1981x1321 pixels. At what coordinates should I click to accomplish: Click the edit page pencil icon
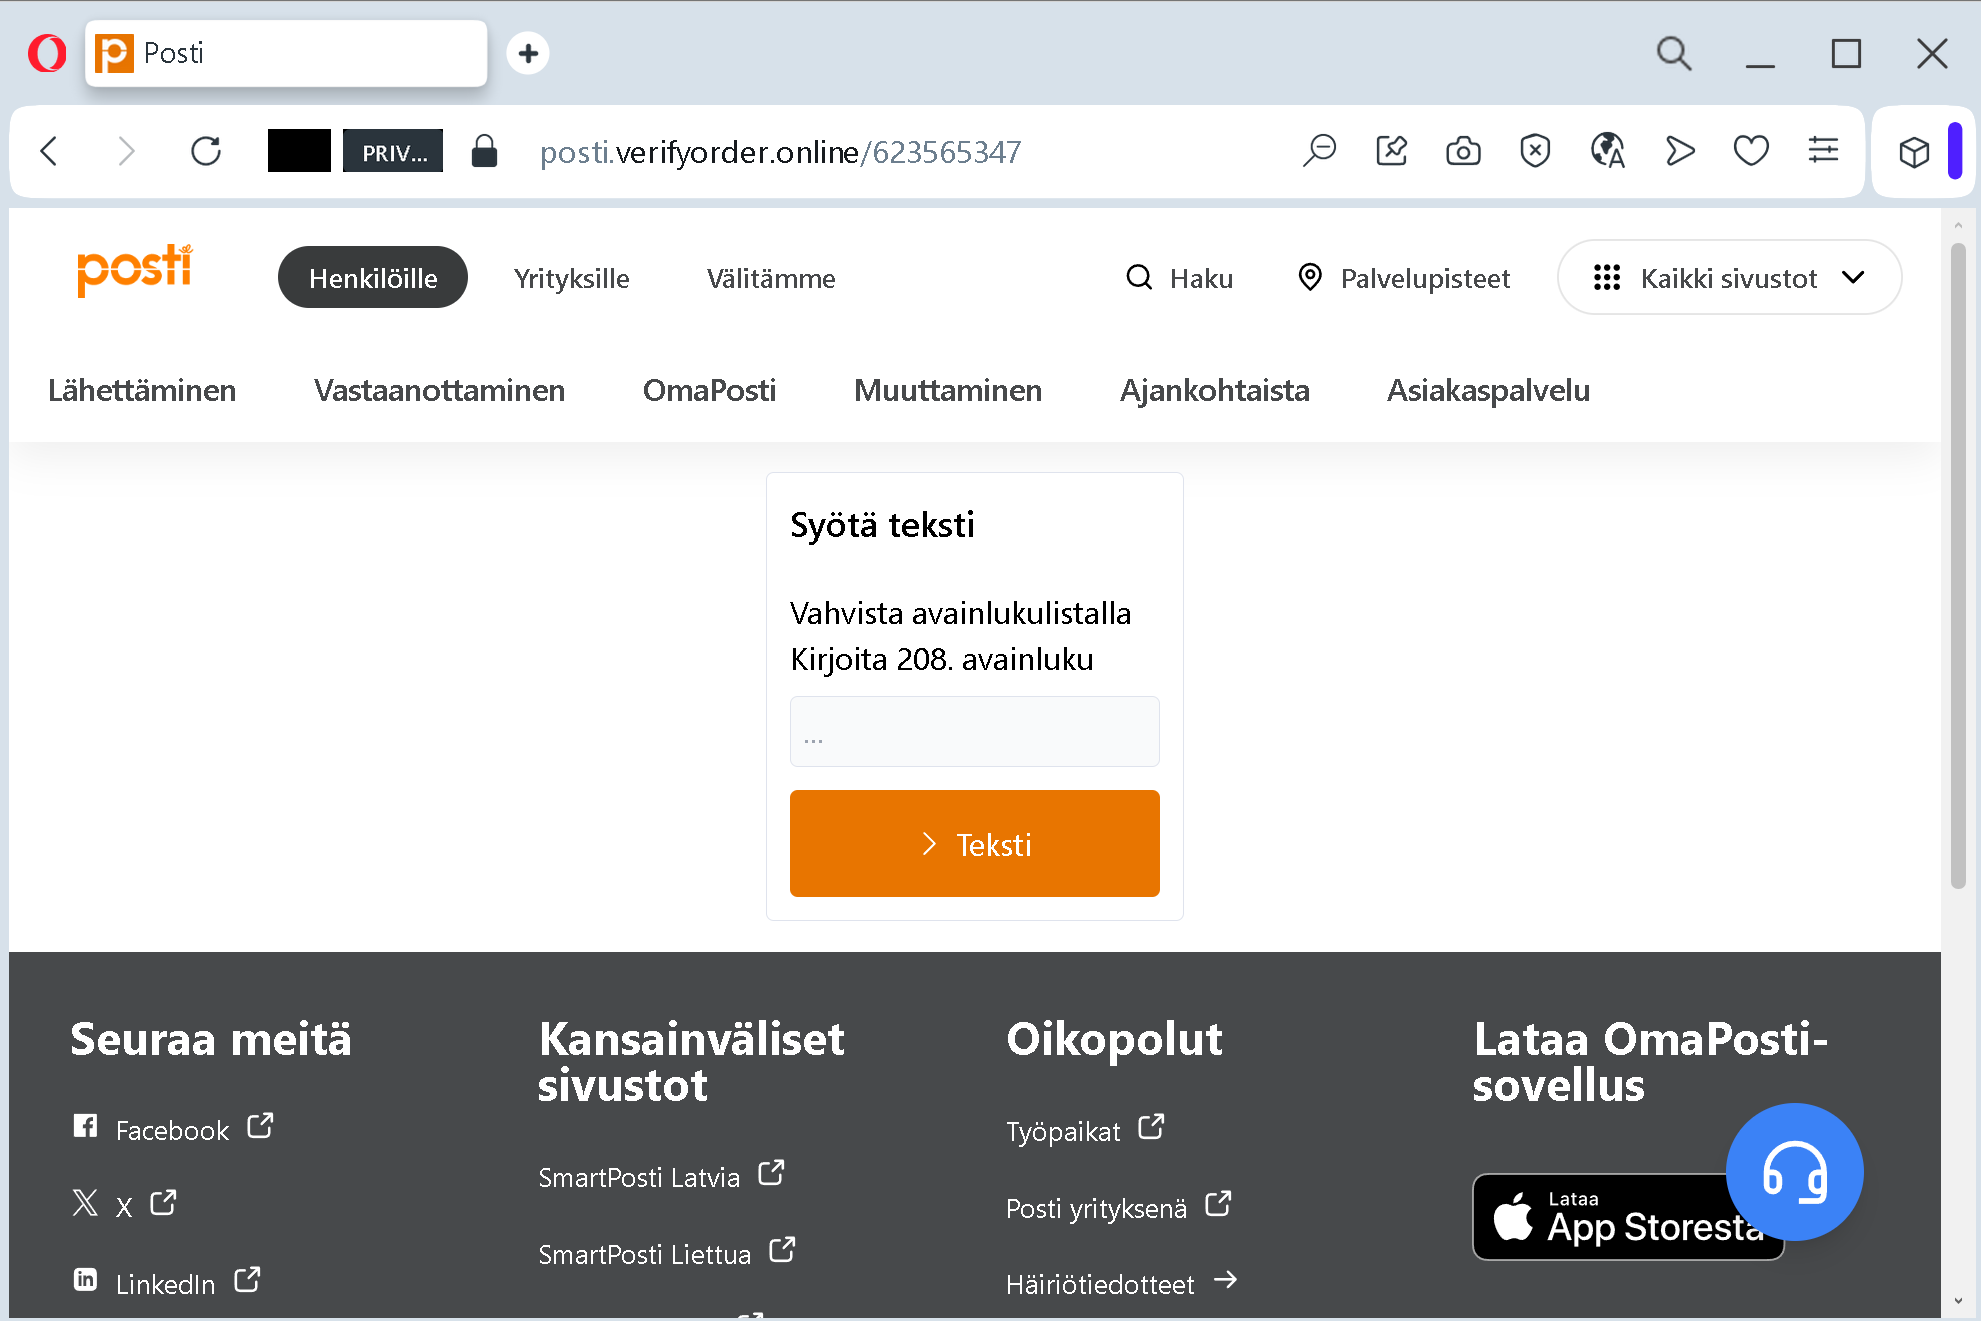(1391, 152)
